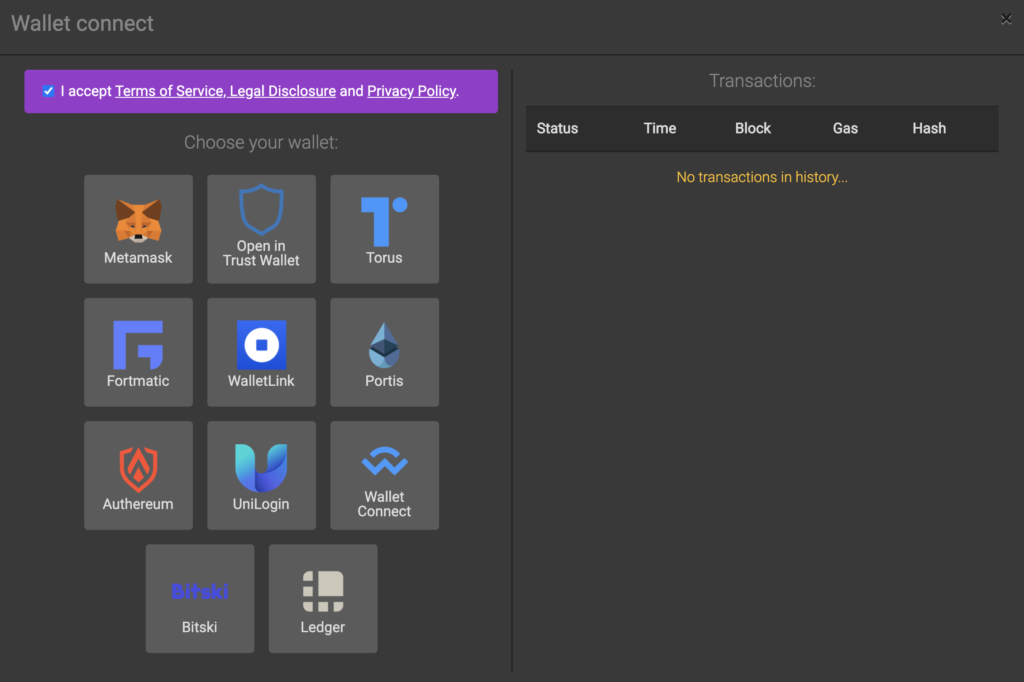Uncheck the I accept terms checkbox
Viewport: 1024px width, 682px height.
click(x=48, y=91)
